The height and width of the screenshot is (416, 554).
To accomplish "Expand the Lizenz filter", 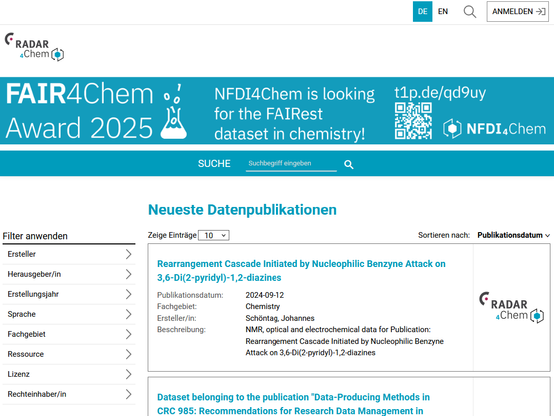I will tap(69, 374).
